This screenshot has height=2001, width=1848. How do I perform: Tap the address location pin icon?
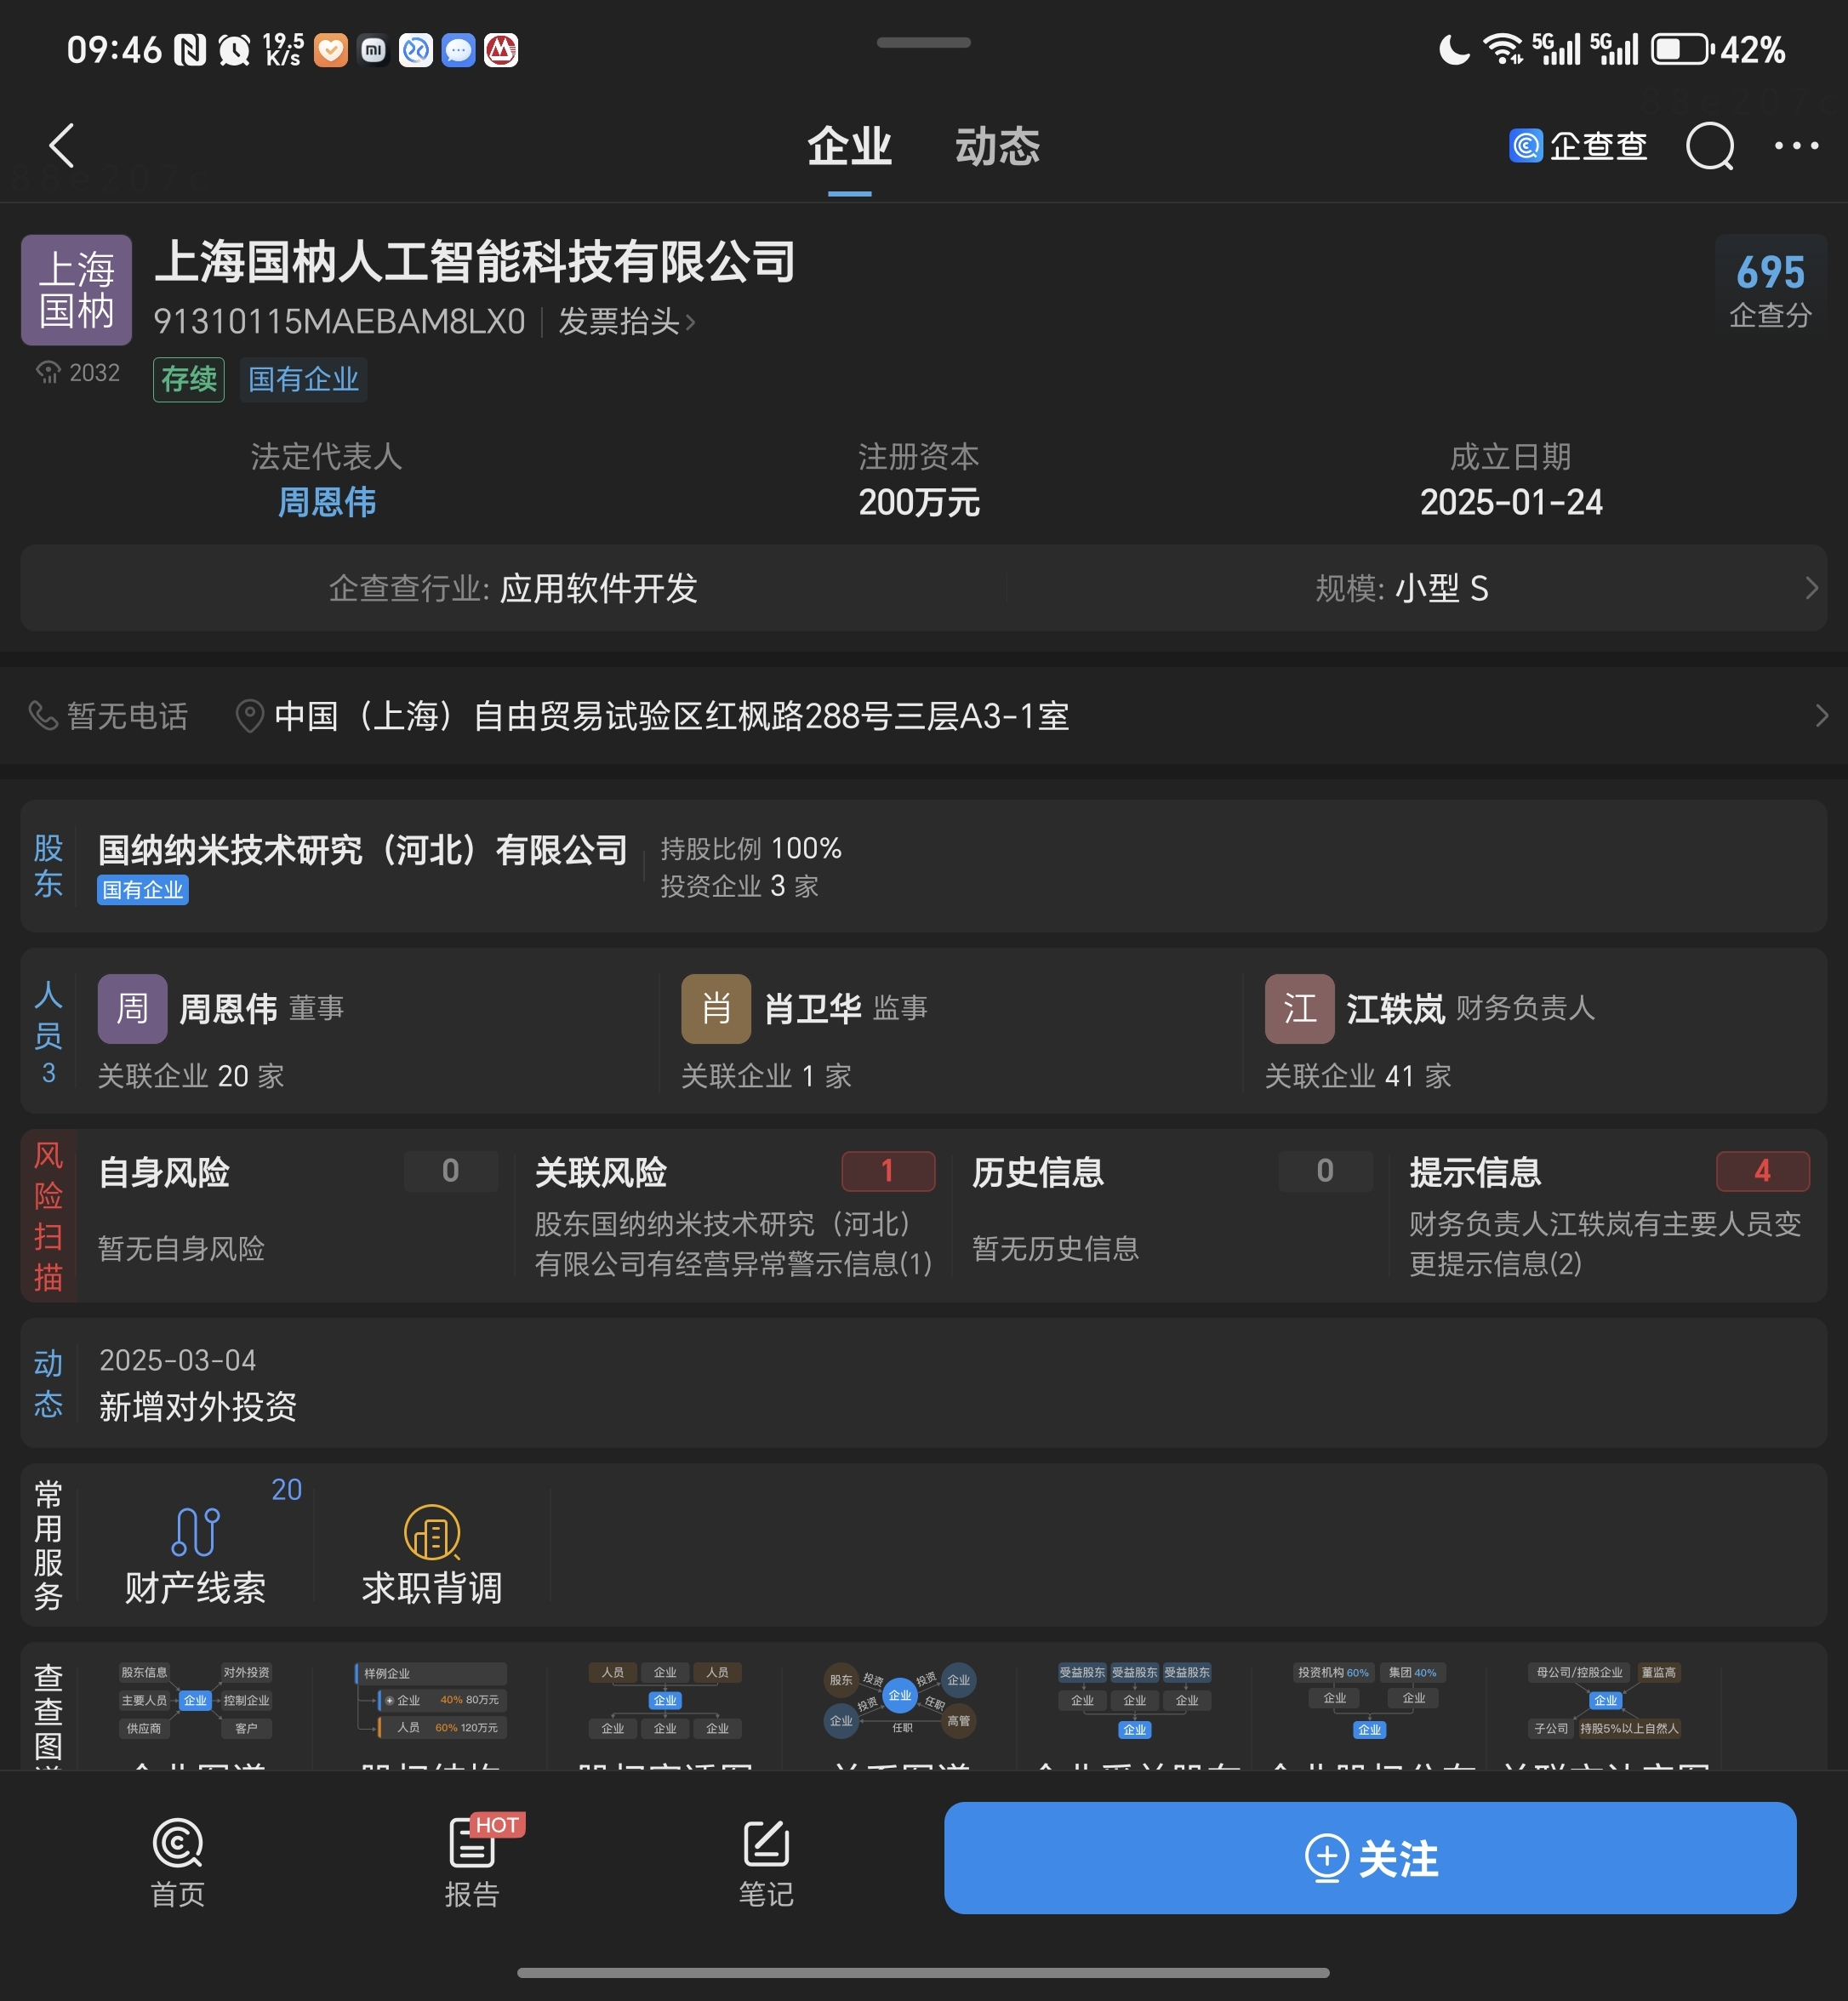click(249, 715)
